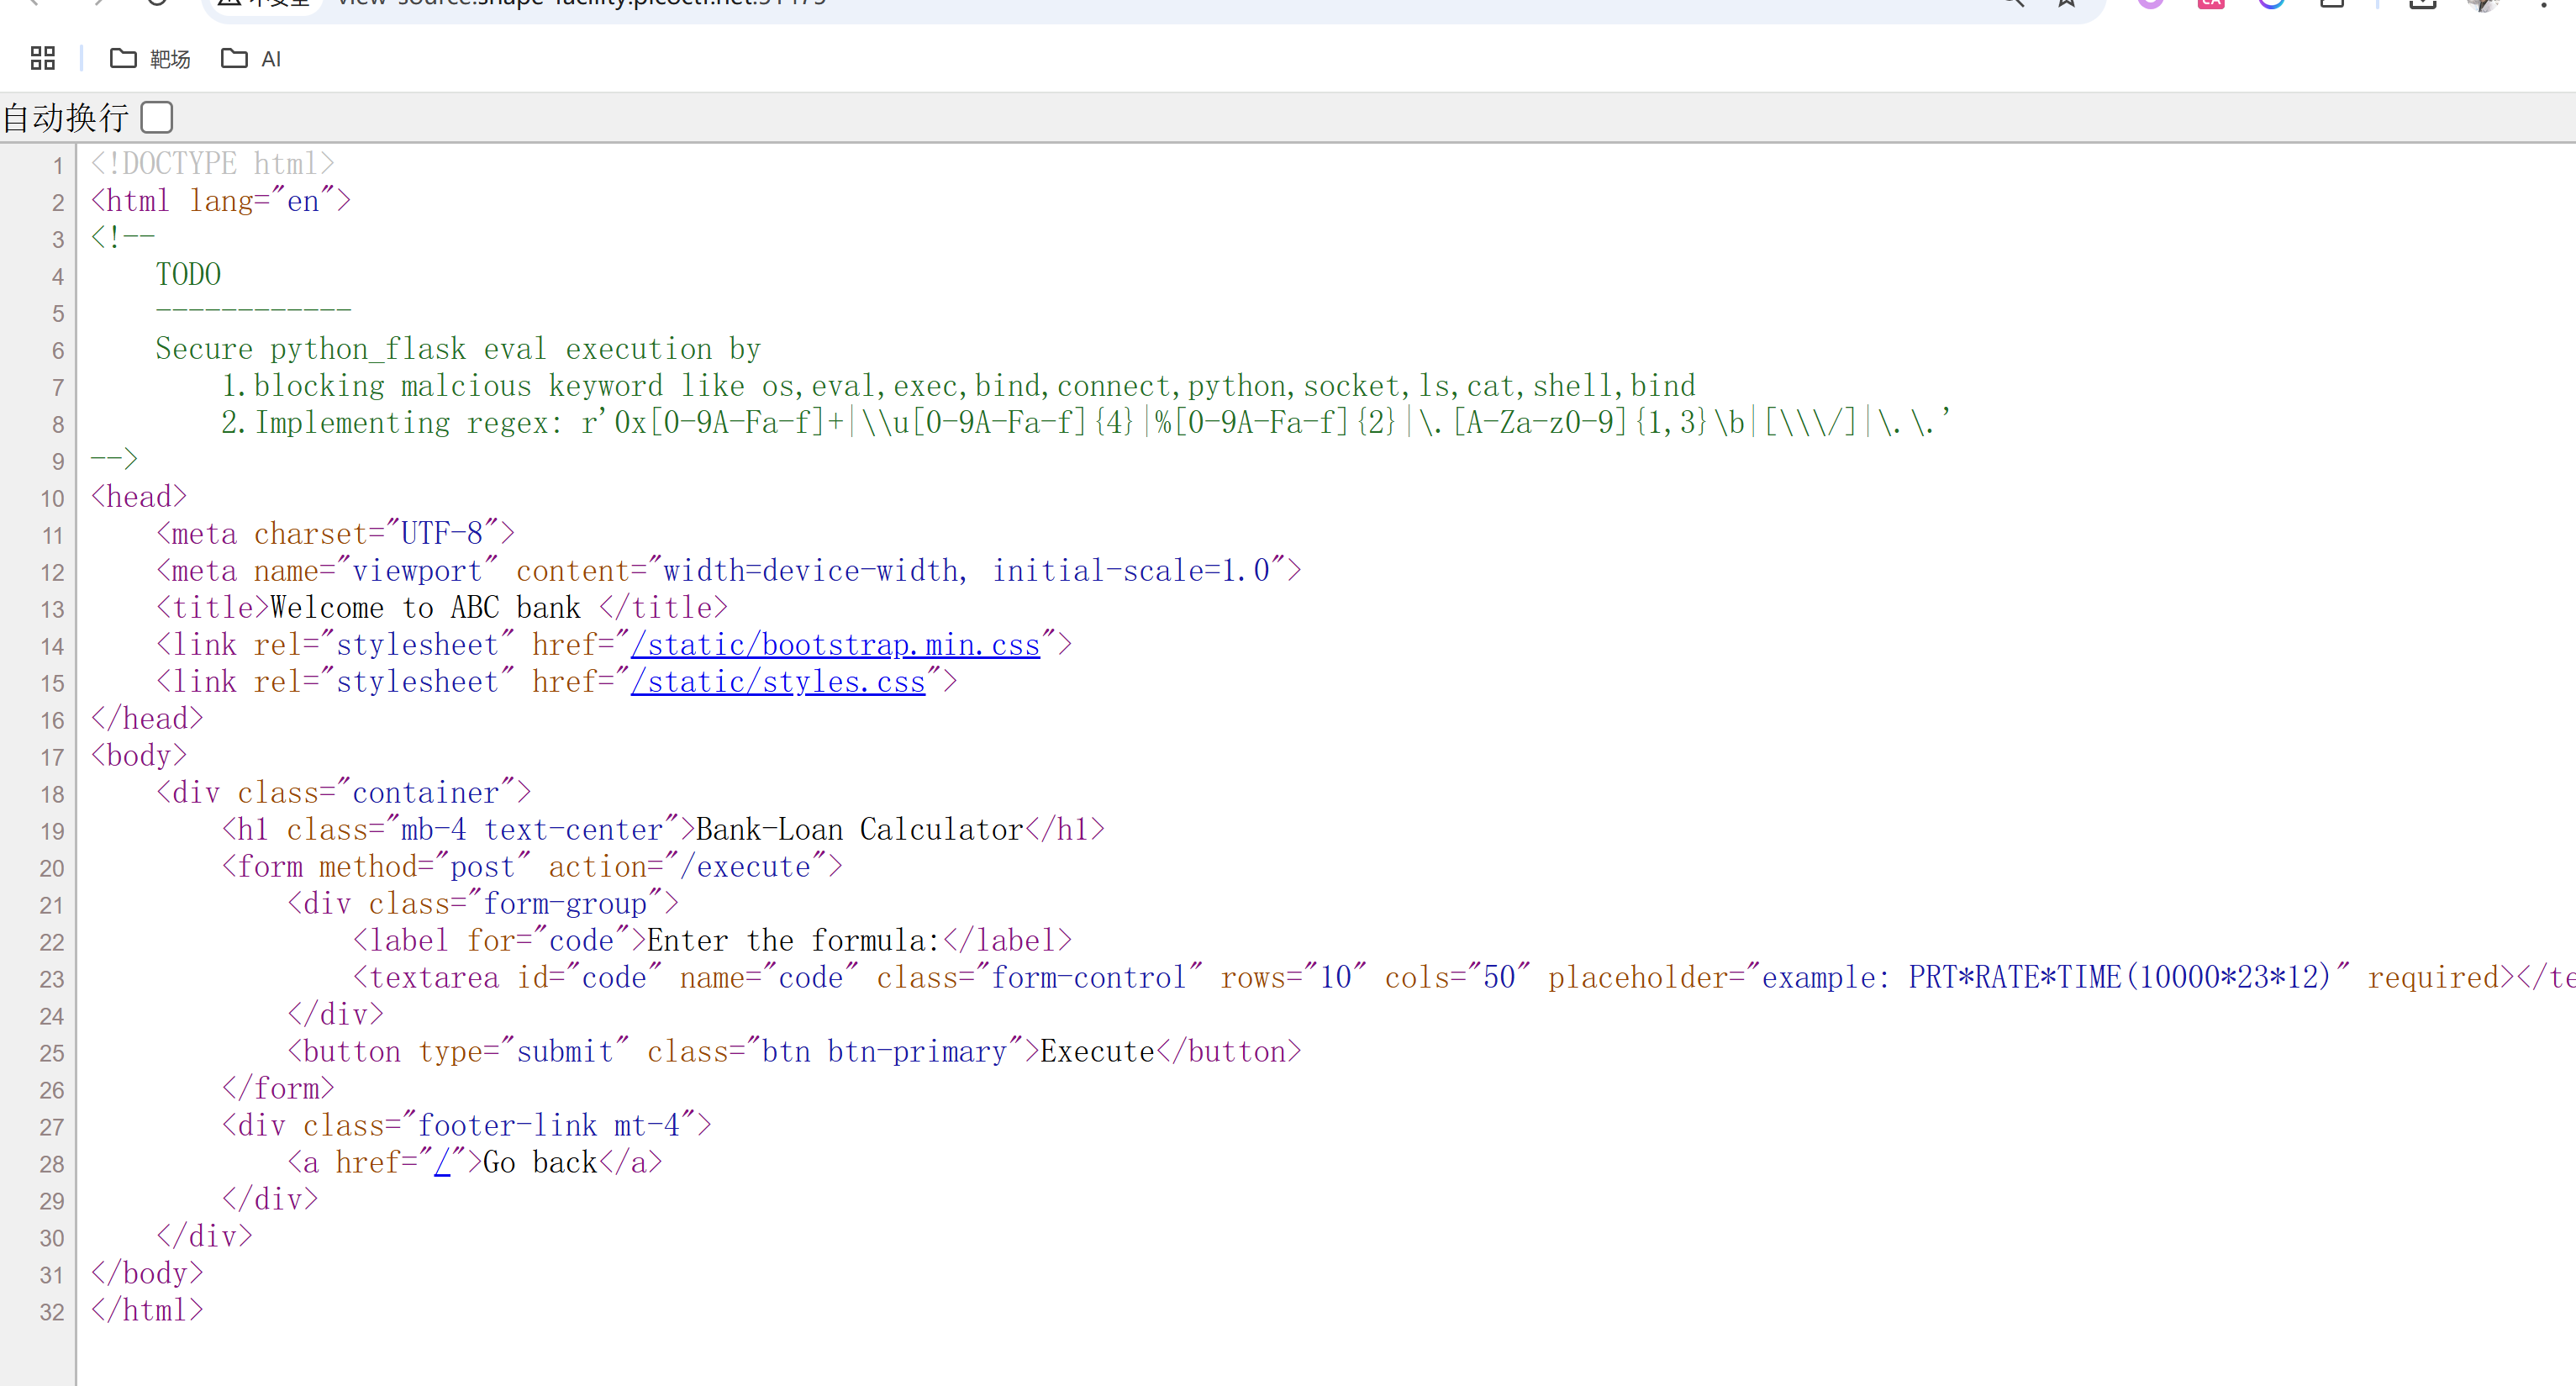Click the purple round extension icon
2576x1386 pixels.
[x=2150, y=3]
